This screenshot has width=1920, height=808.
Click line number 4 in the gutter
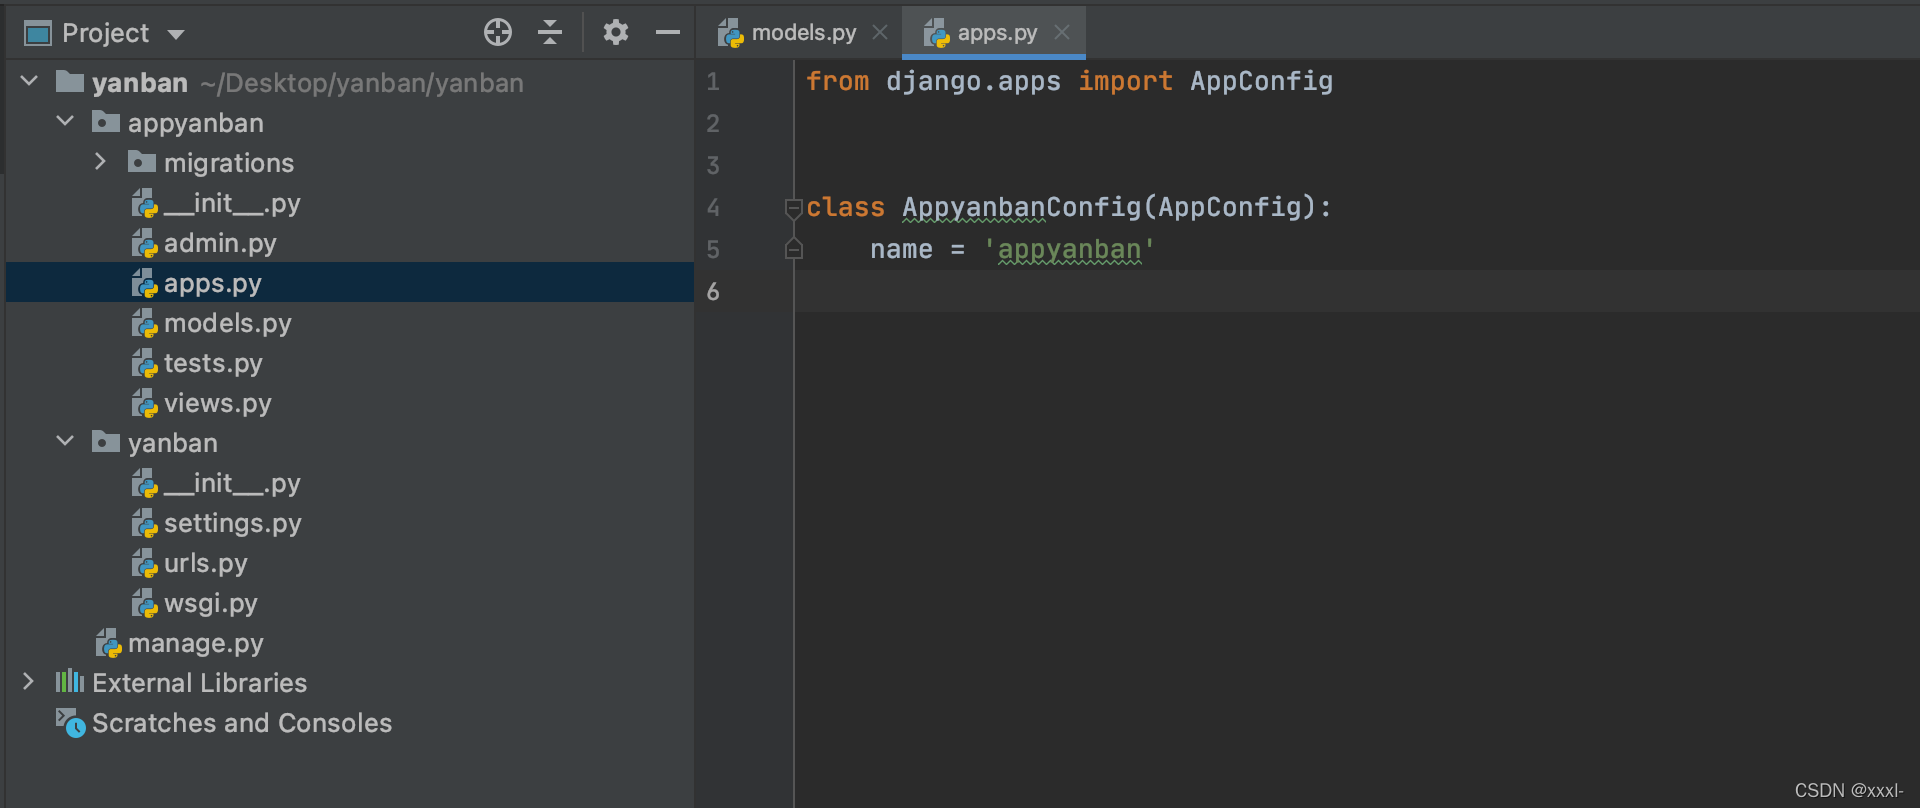[x=713, y=207]
